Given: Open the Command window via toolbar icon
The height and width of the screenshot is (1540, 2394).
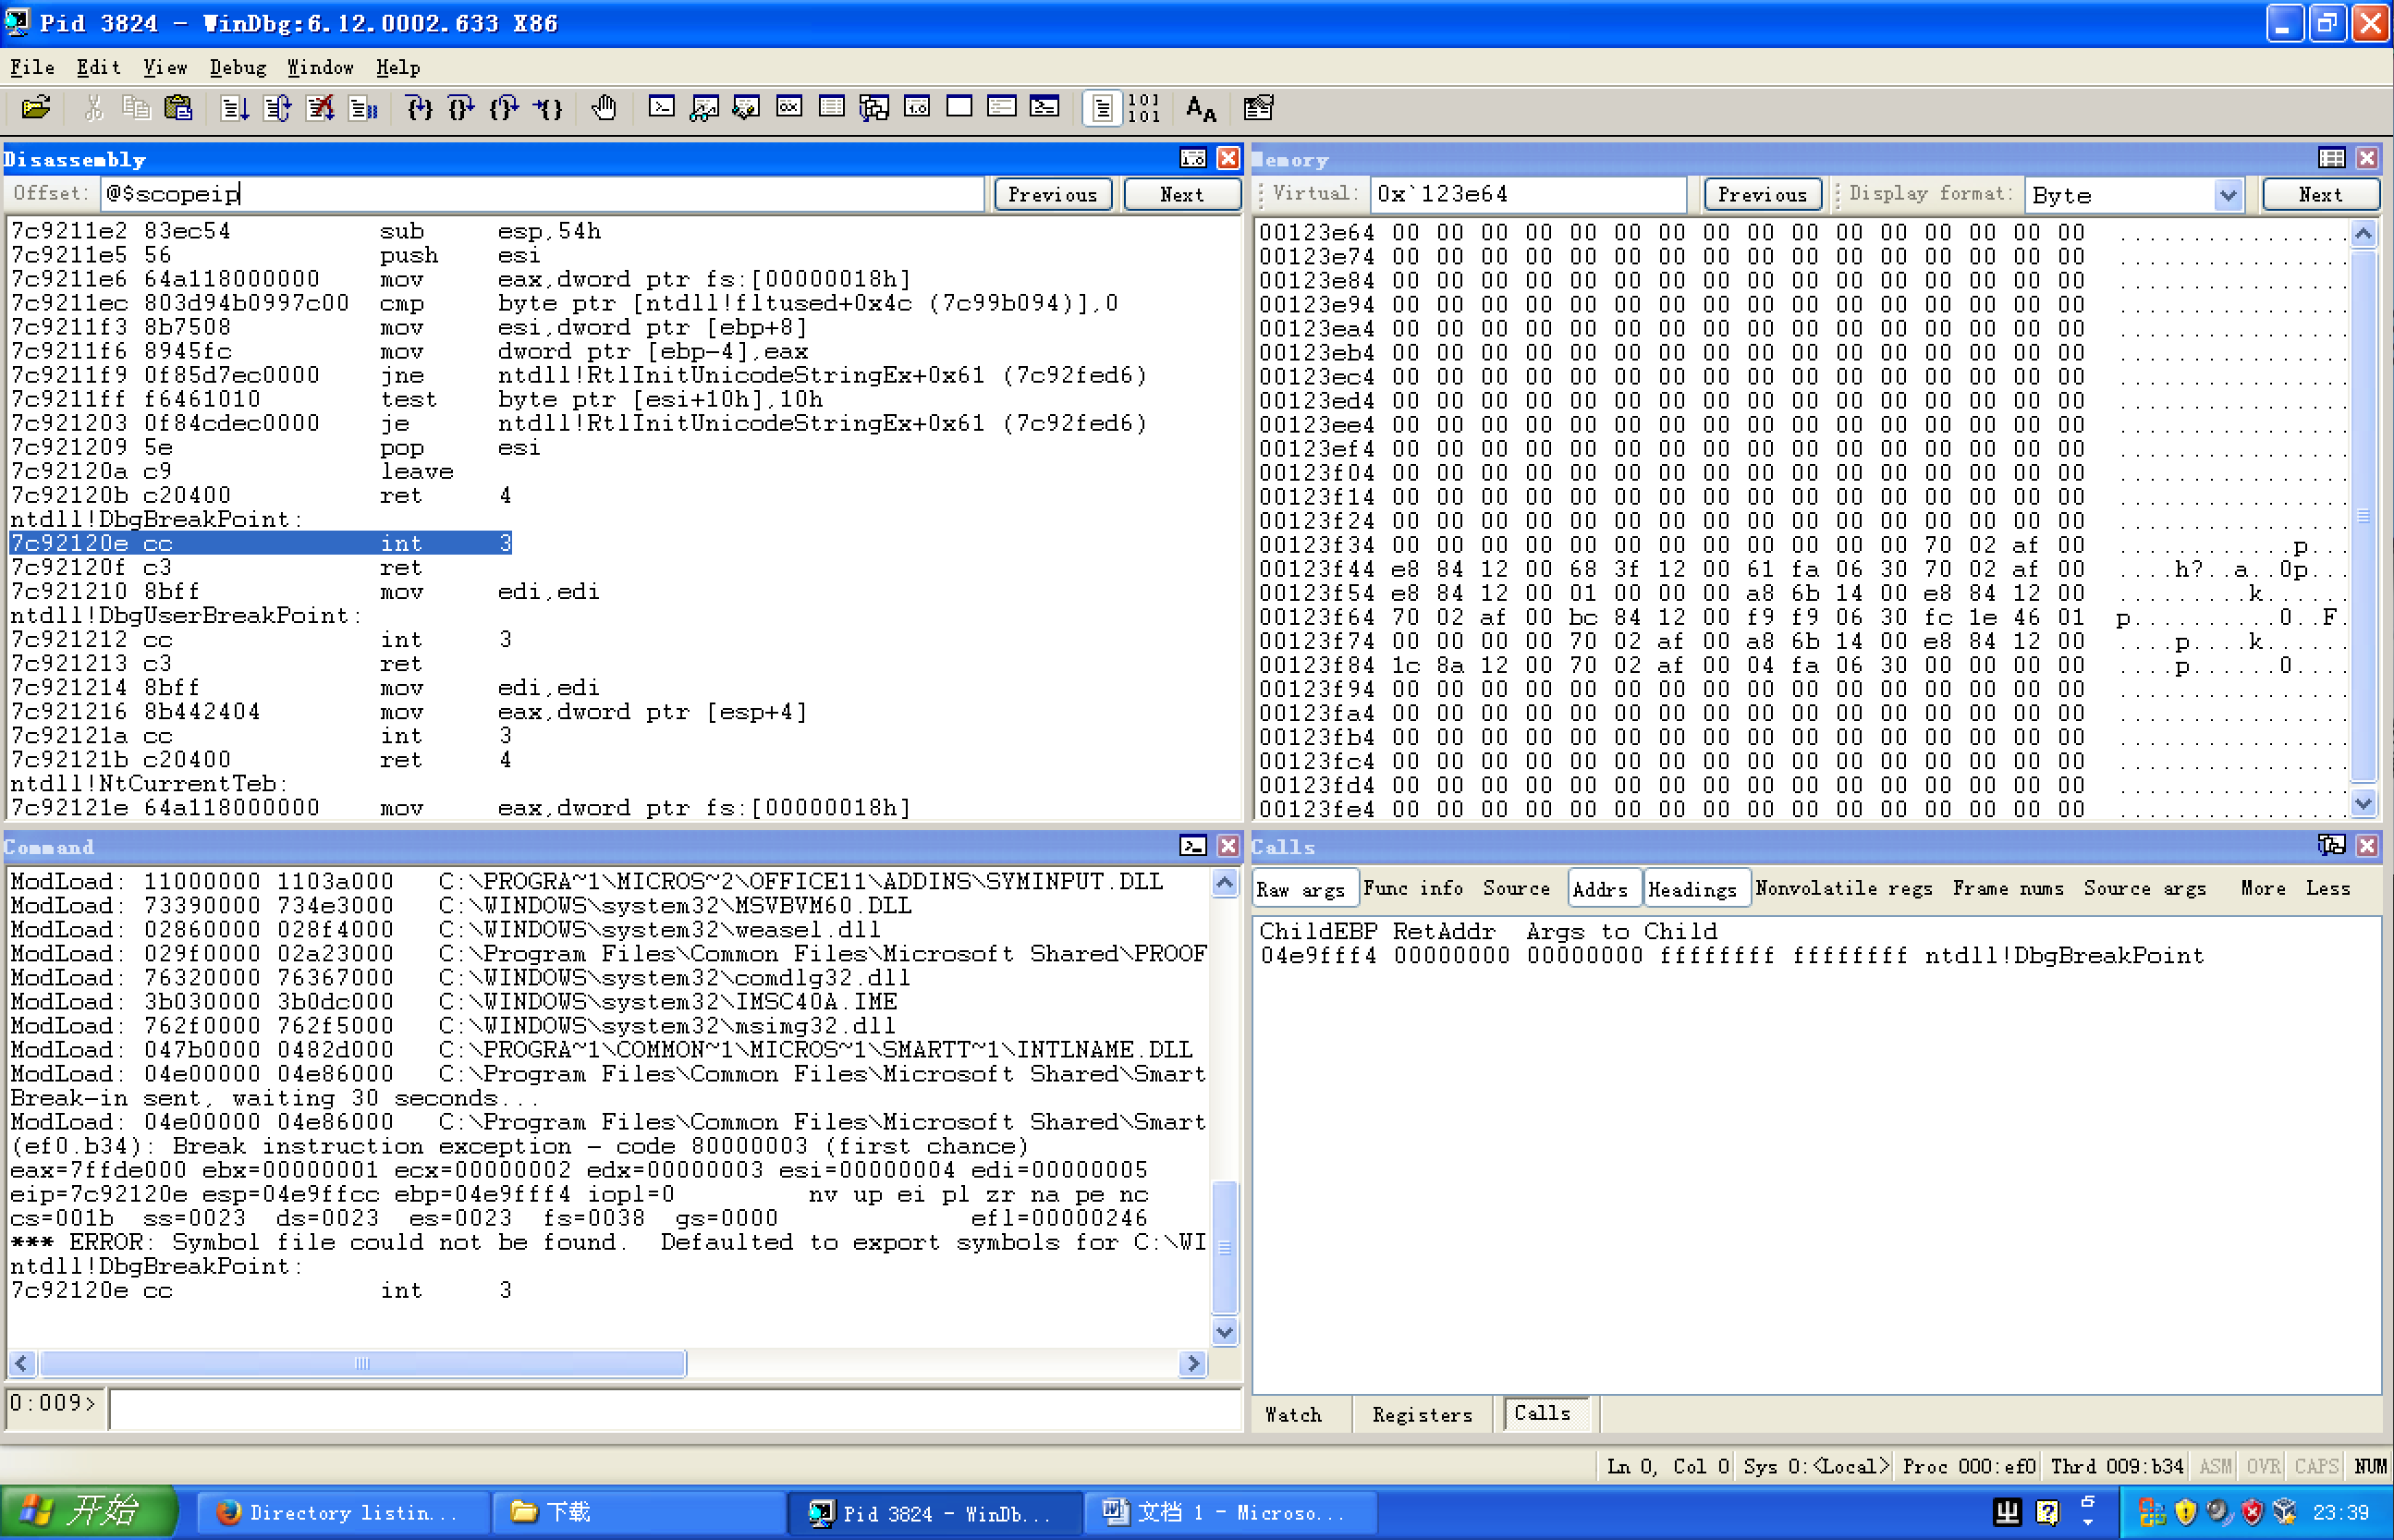Looking at the screenshot, I should click(661, 108).
